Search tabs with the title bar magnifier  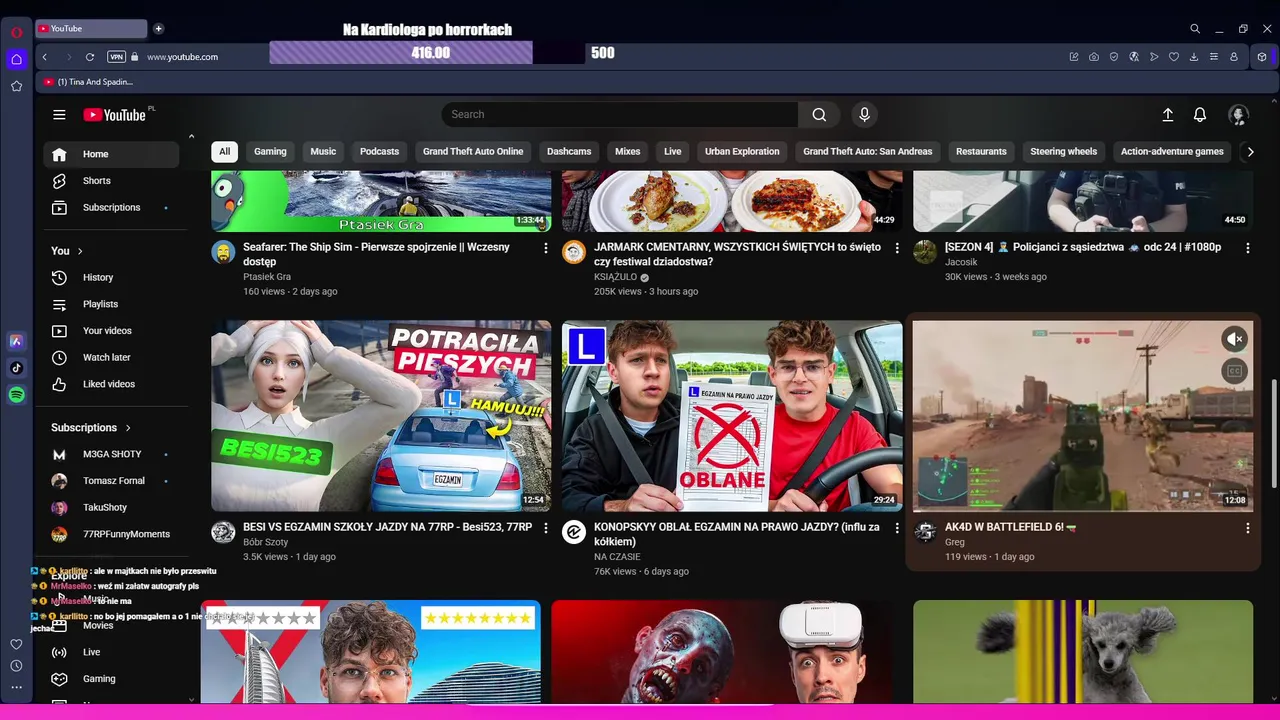coord(1195,29)
